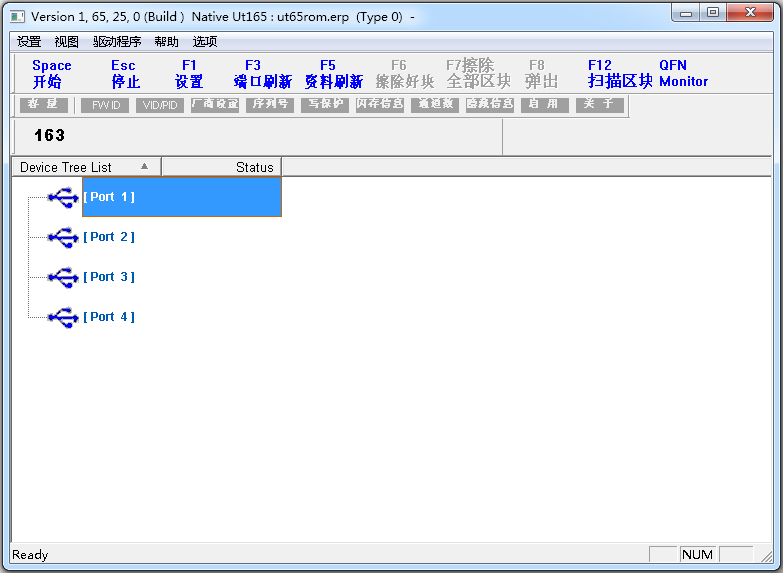Viewport: 783px width, 573px height.
Task: Click the 隐藏信息 button
Action: [x=490, y=104]
